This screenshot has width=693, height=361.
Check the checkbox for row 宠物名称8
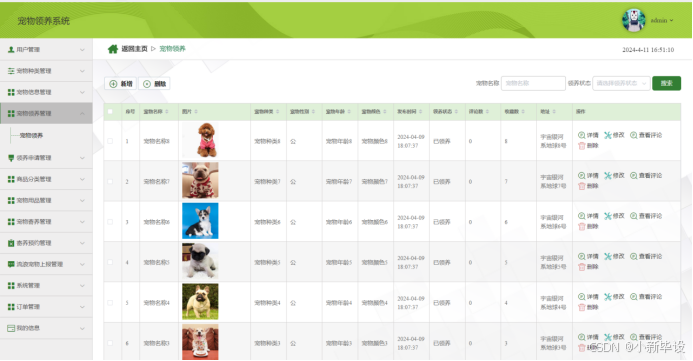110,141
